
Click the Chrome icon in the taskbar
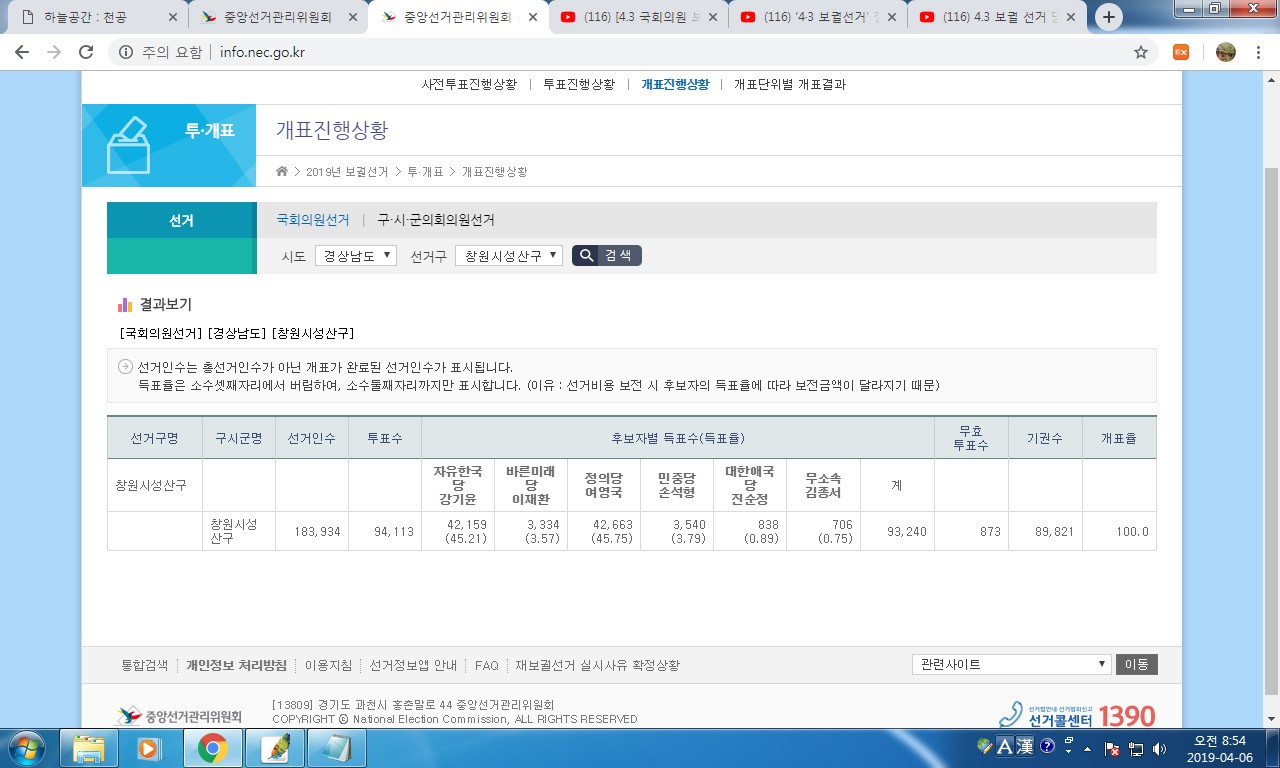point(212,747)
